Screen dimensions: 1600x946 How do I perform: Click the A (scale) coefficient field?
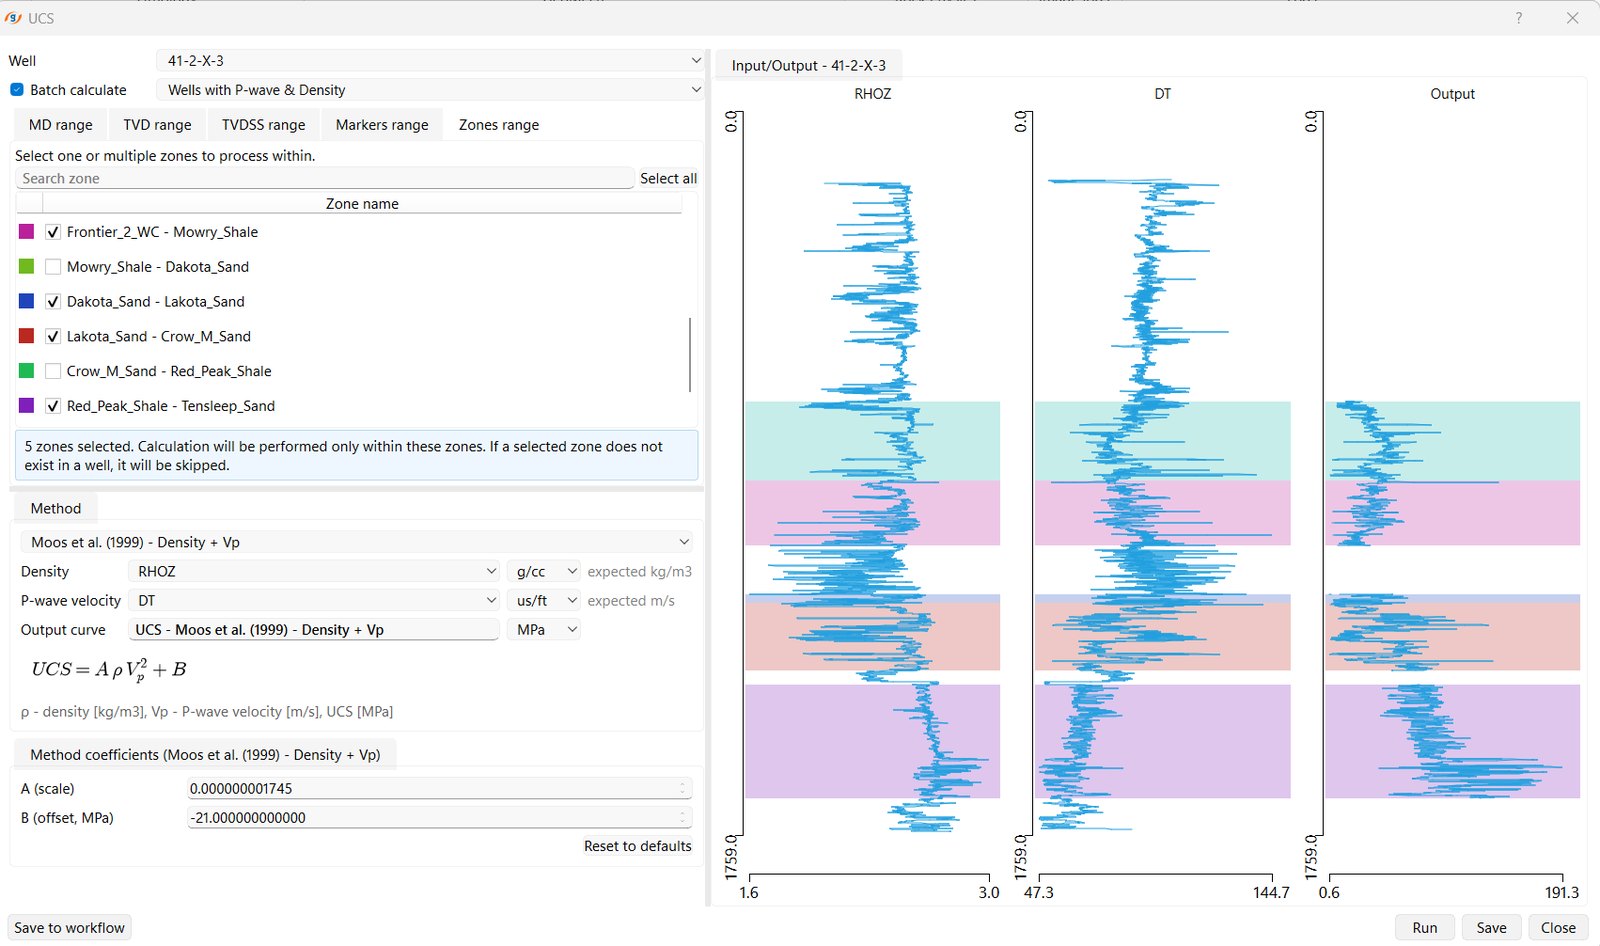pos(439,788)
